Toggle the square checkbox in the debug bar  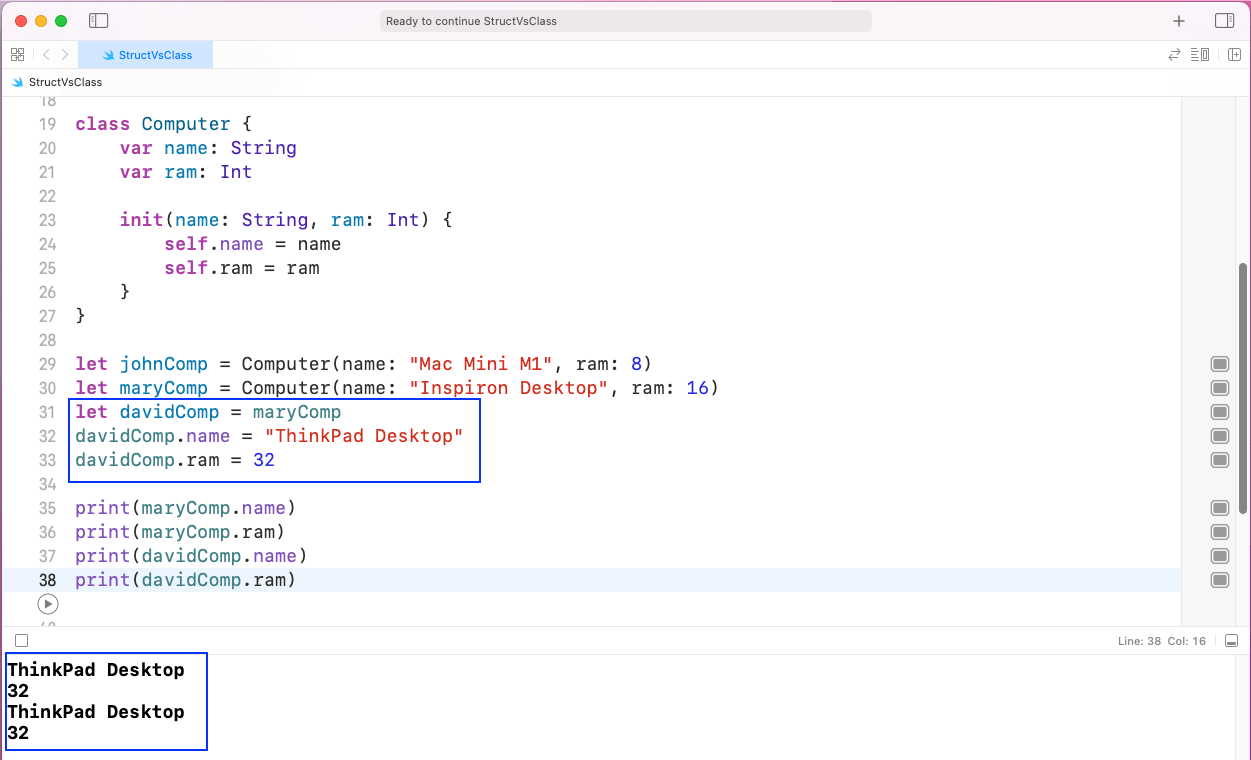pos(22,641)
